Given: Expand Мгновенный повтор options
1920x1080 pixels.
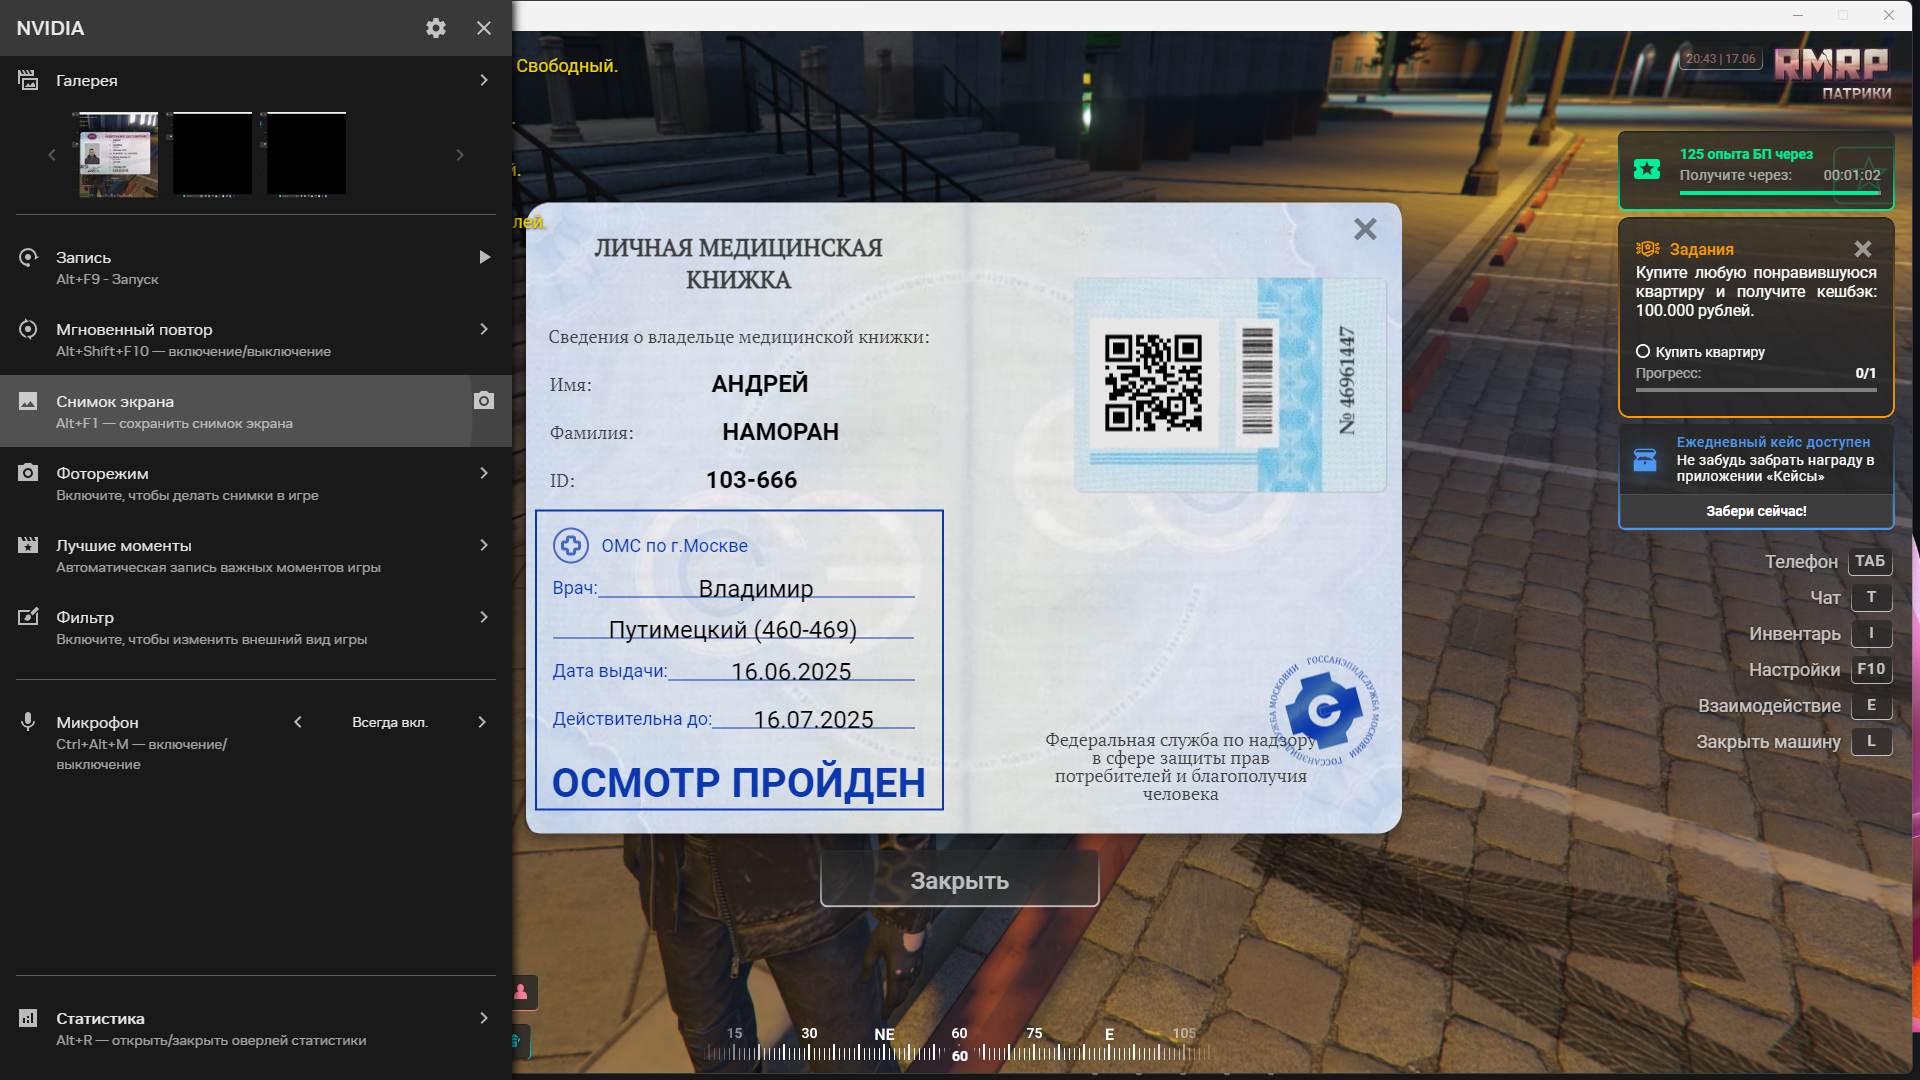Looking at the screenshot, I should pyautogui.click(x=484, y=329).
